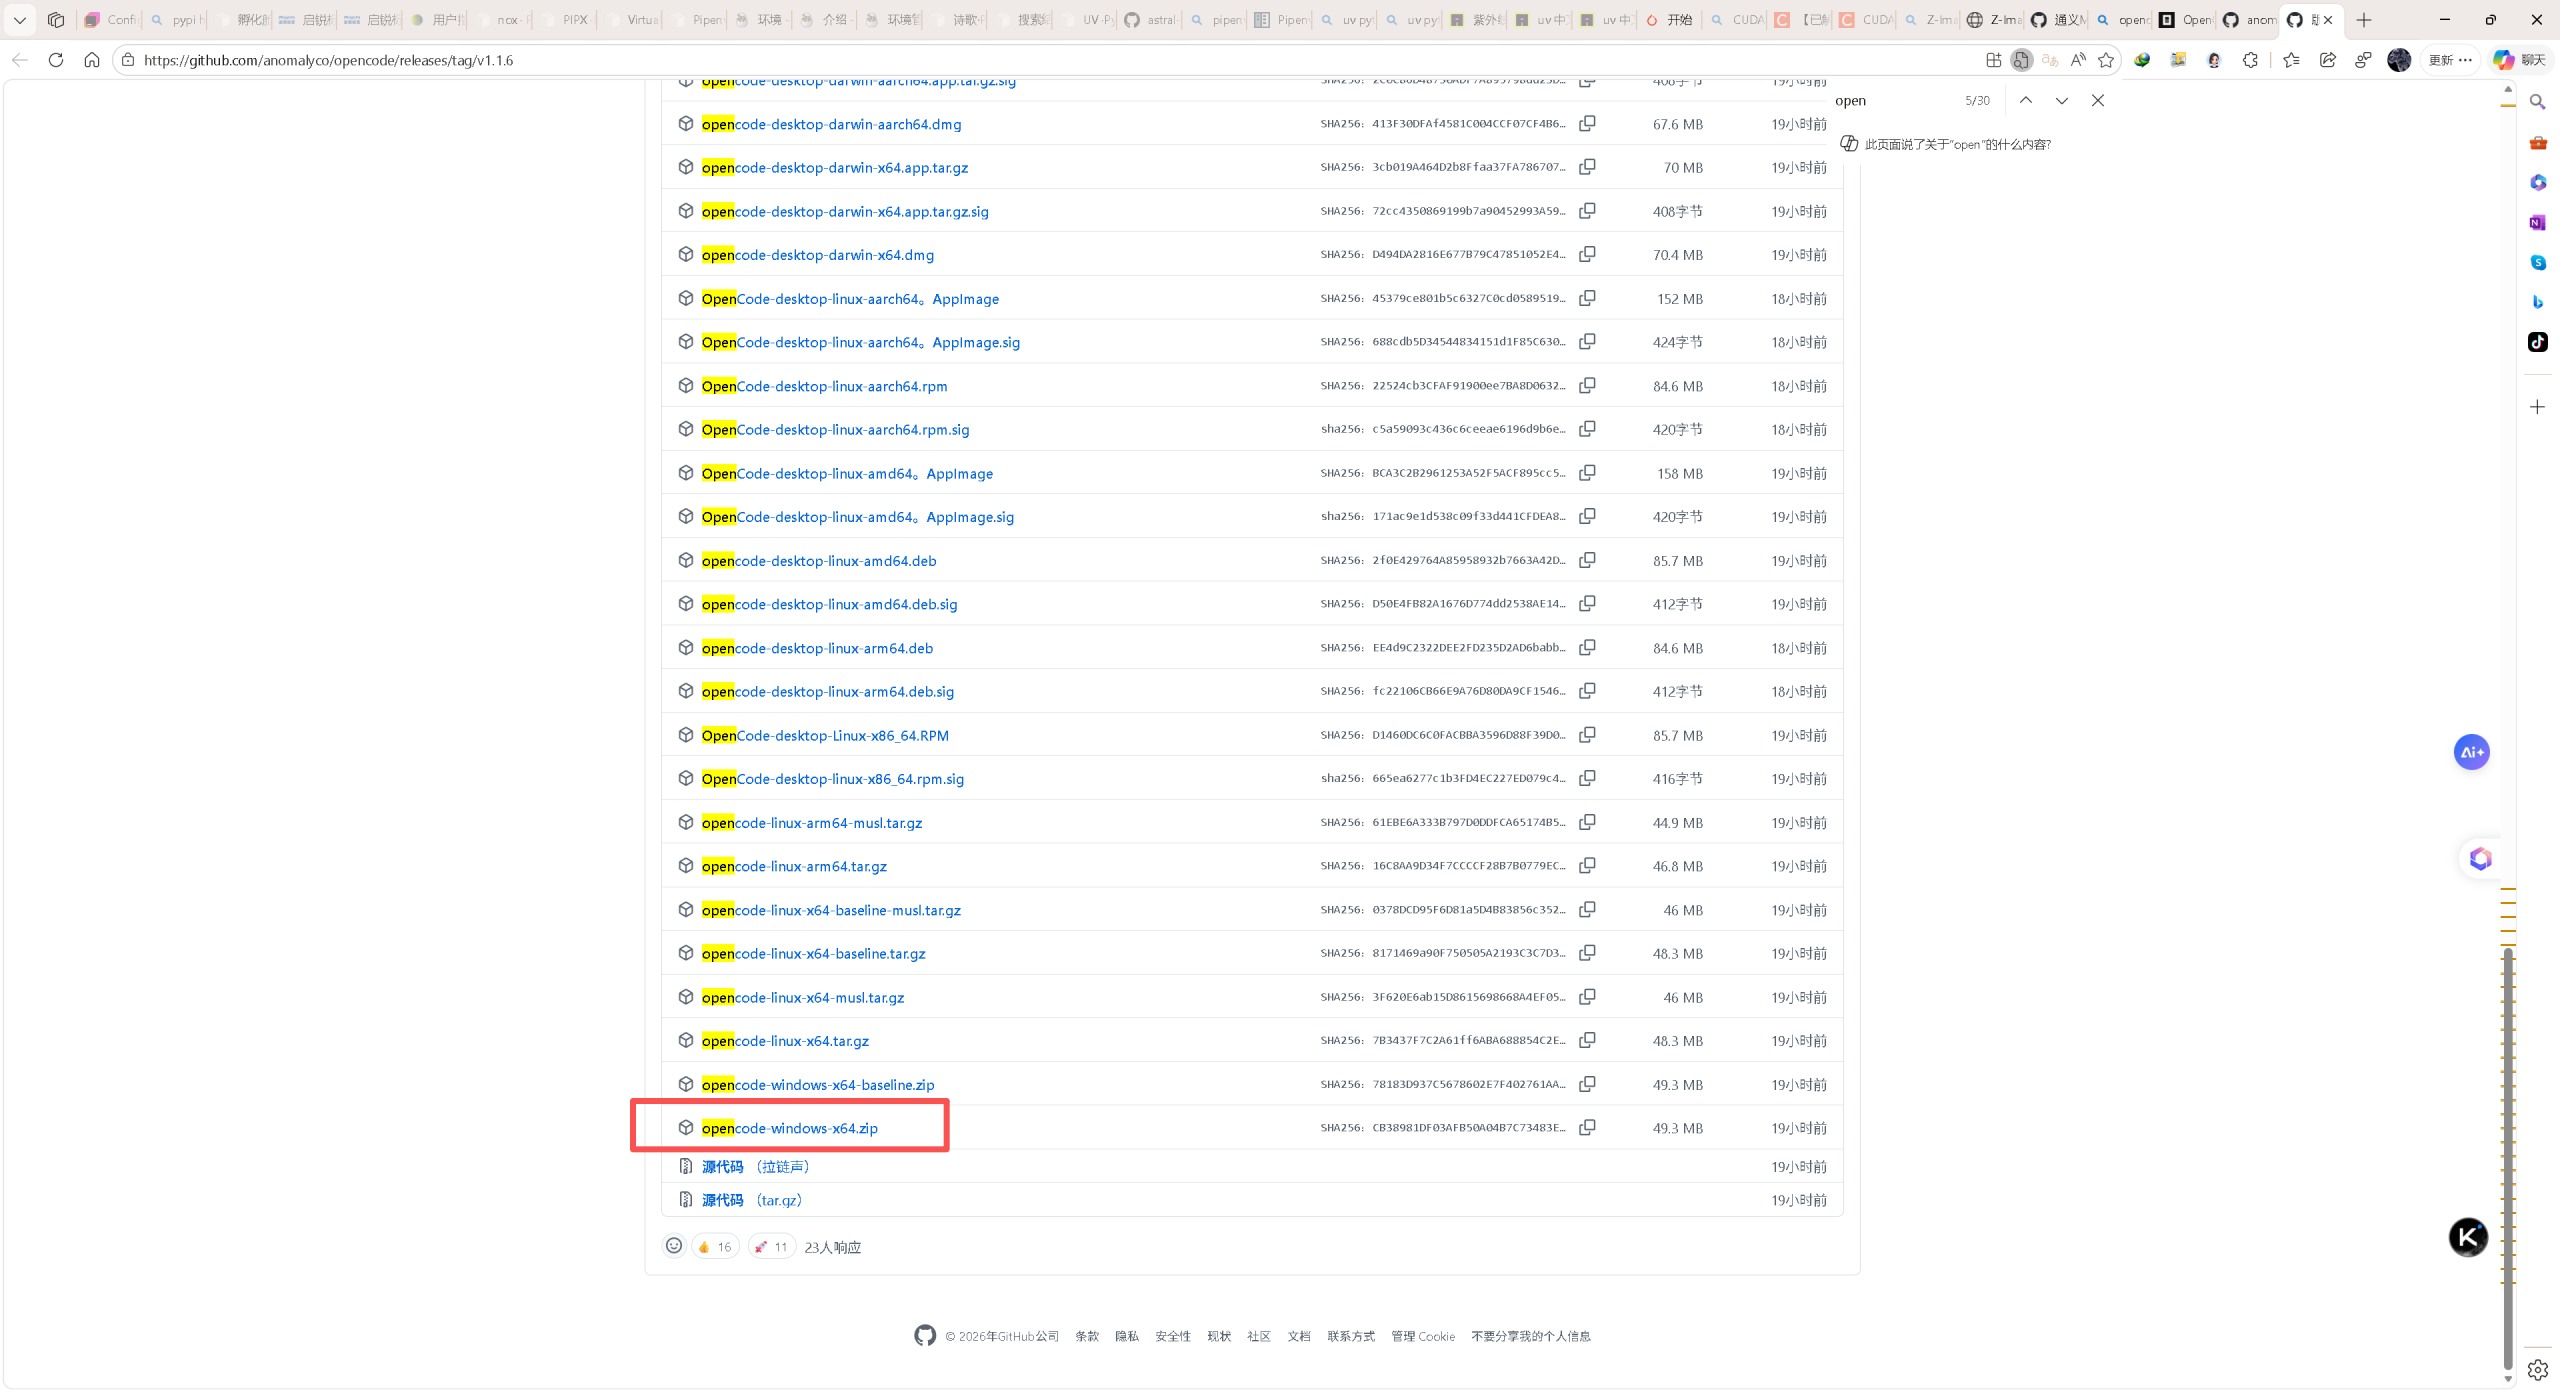The image size is (2560, 1392).
Task: Open sidebar search magnifier icon
Action: (x=2537, y=102)
